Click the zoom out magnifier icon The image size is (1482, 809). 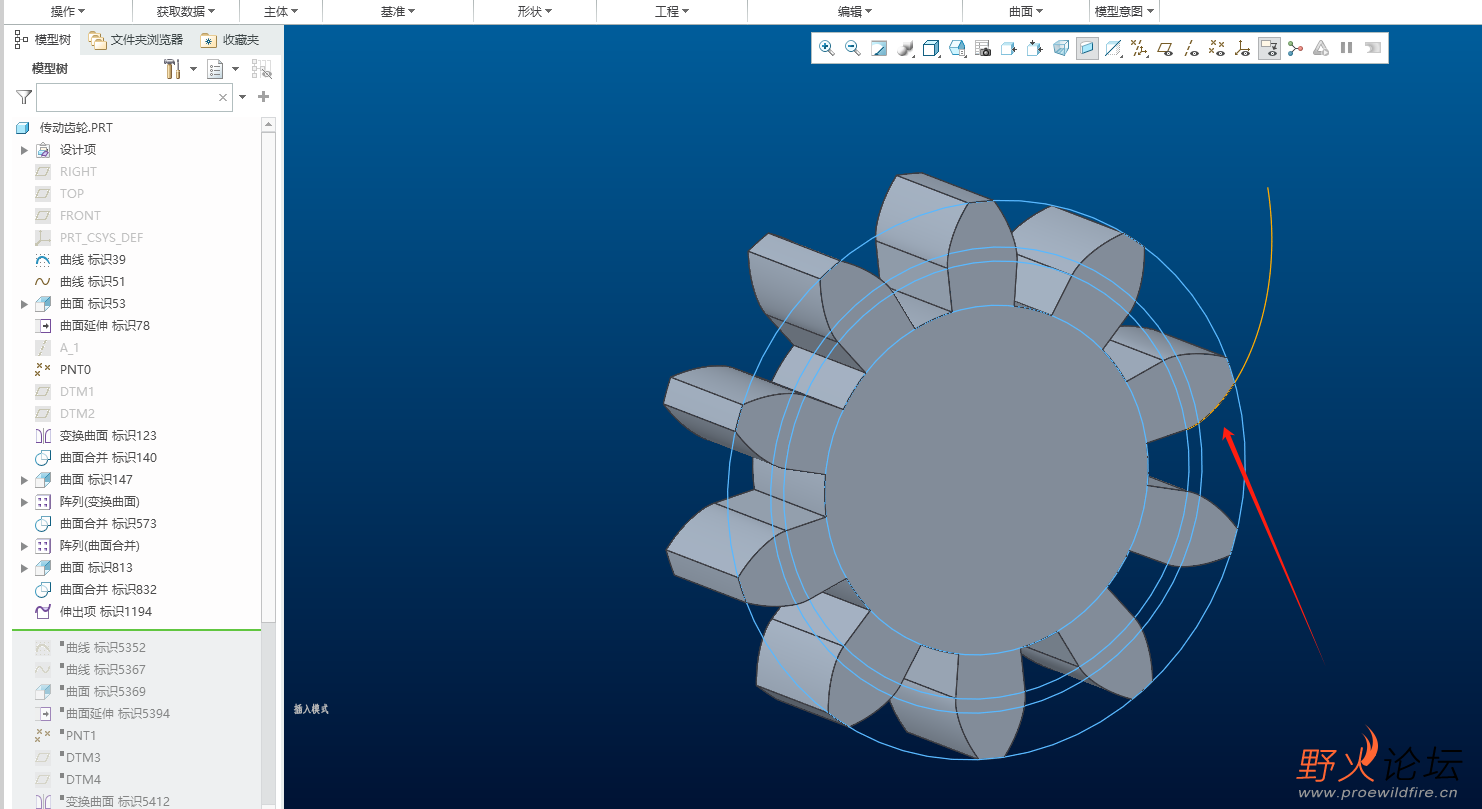pos(853,48)
